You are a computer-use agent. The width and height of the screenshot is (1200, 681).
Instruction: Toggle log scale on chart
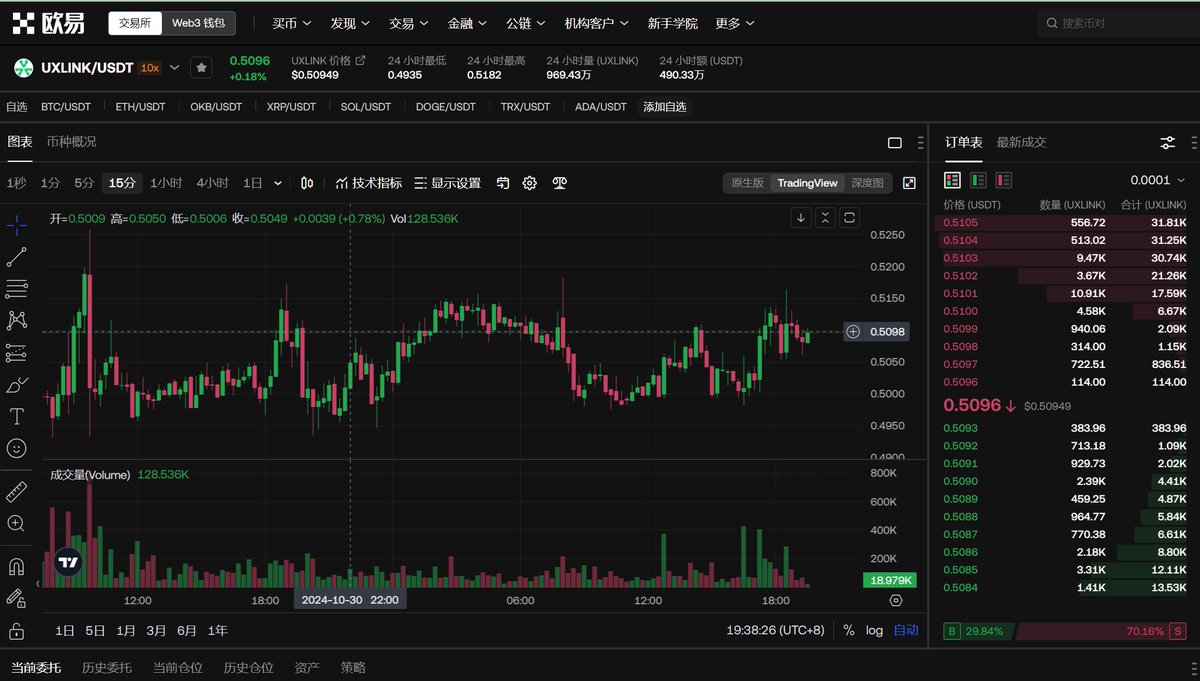(x=874, y=630)
